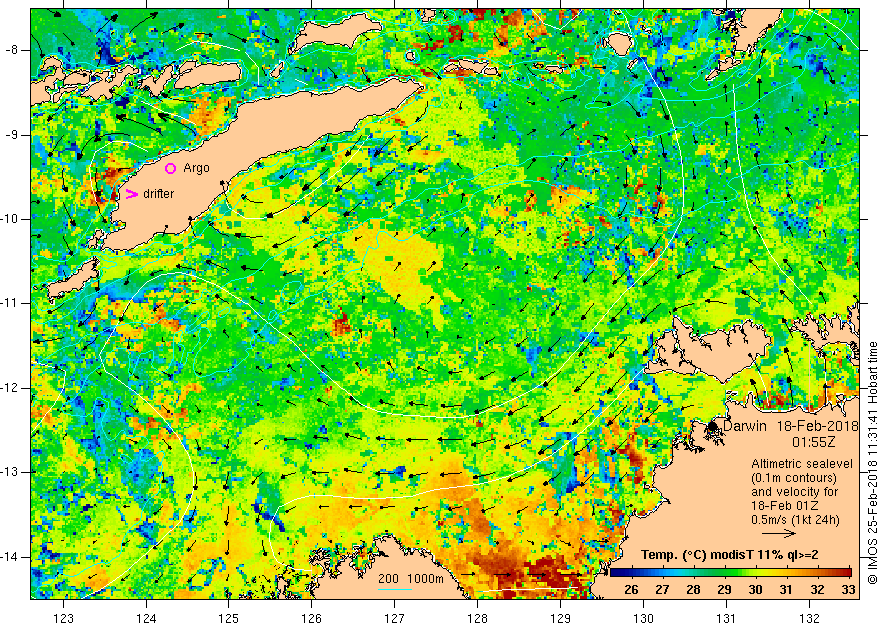Click the 'Argo' label text
Viewport: 880px width, 630px height.
196,168
